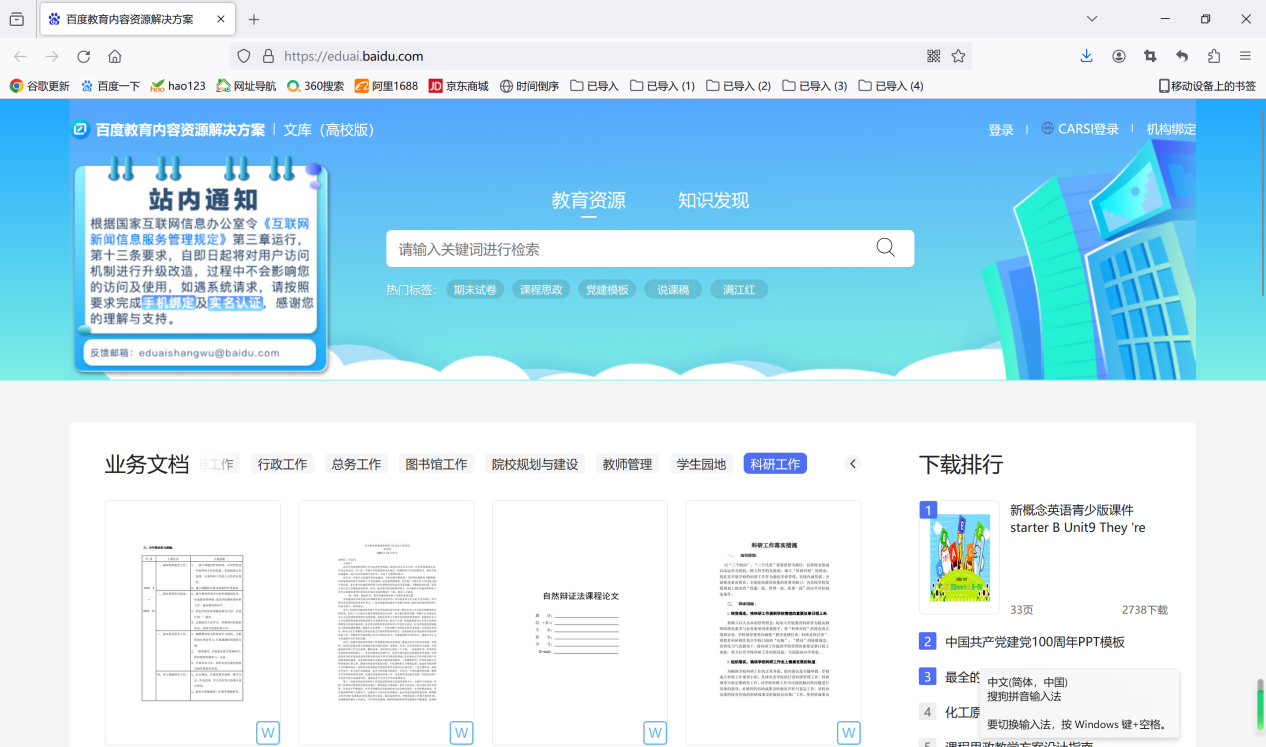This screenshot has width=1266, height=747.
Task: Click the arrow to scroll category tabs
Action: [853, 464]
